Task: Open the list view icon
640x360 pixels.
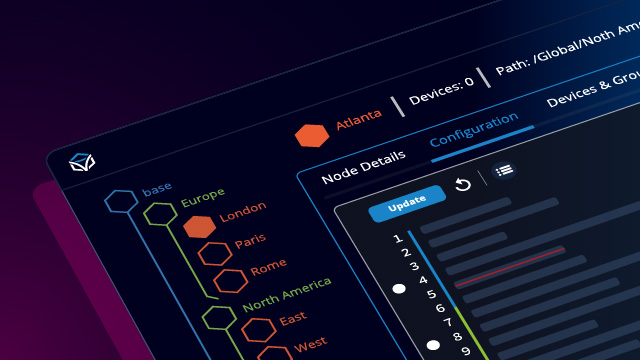Action: [504, 170]
